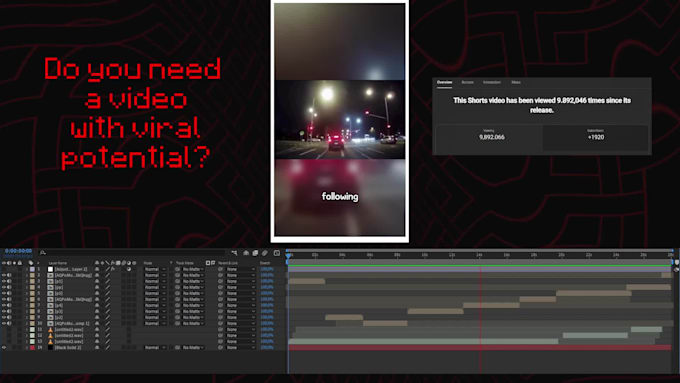
Task: Click the shy switch icon of layer 7
Action: pyautogui.click(x=97, y=305)
